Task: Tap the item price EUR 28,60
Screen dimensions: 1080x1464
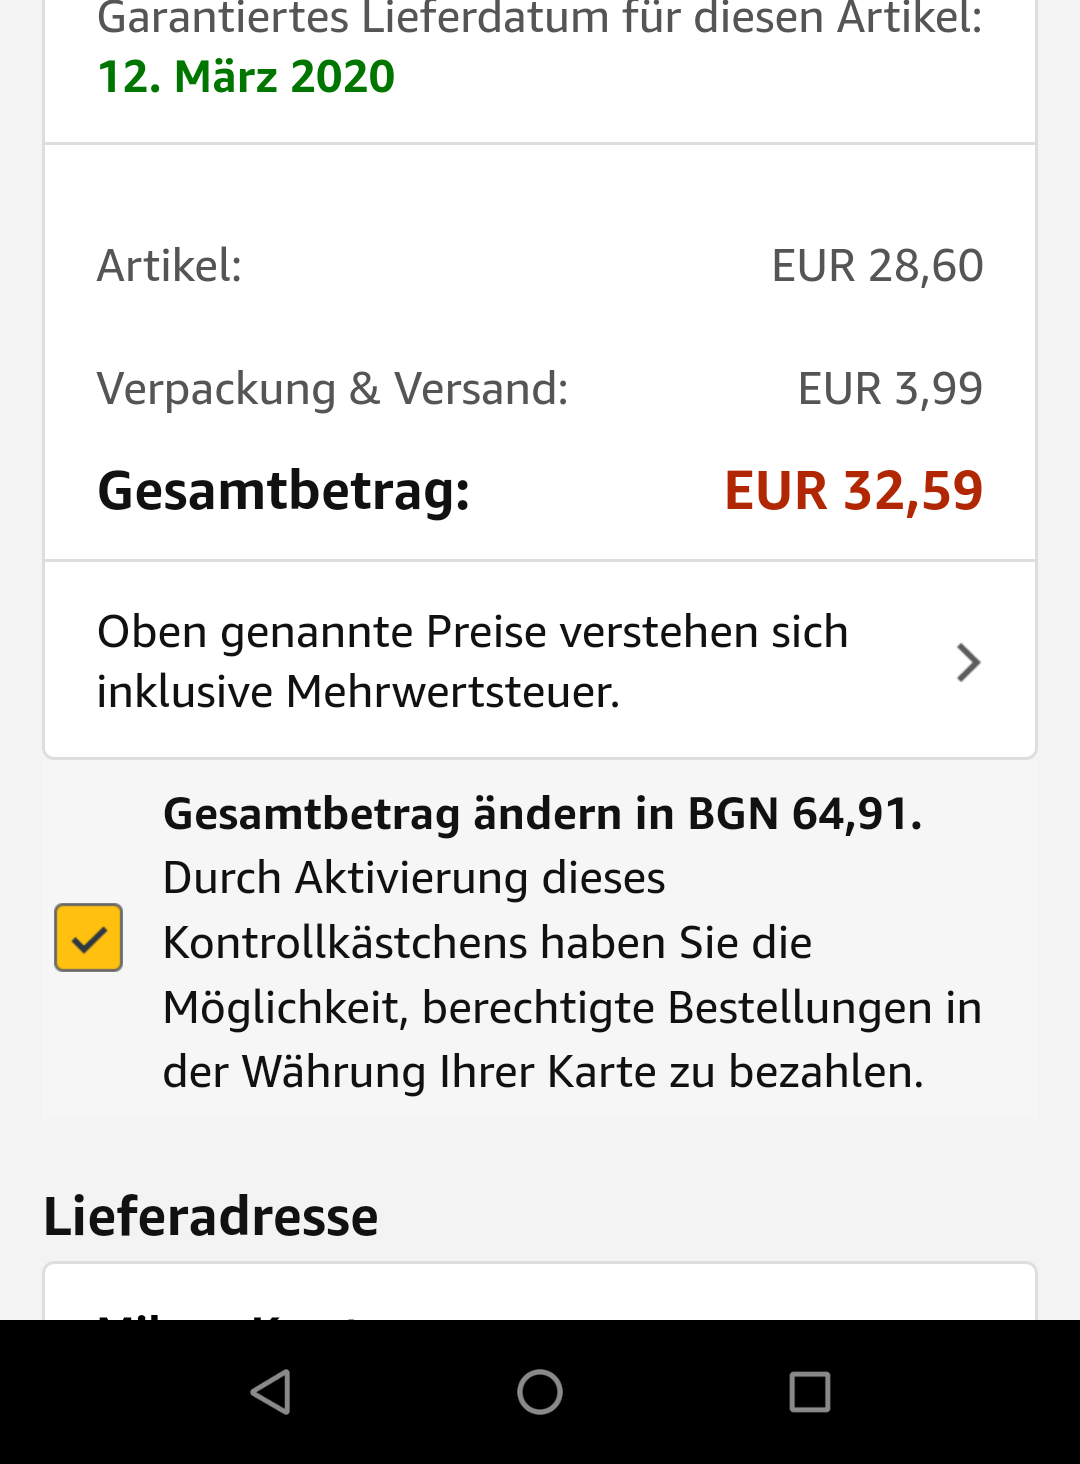Action: (x=877, y=266)
